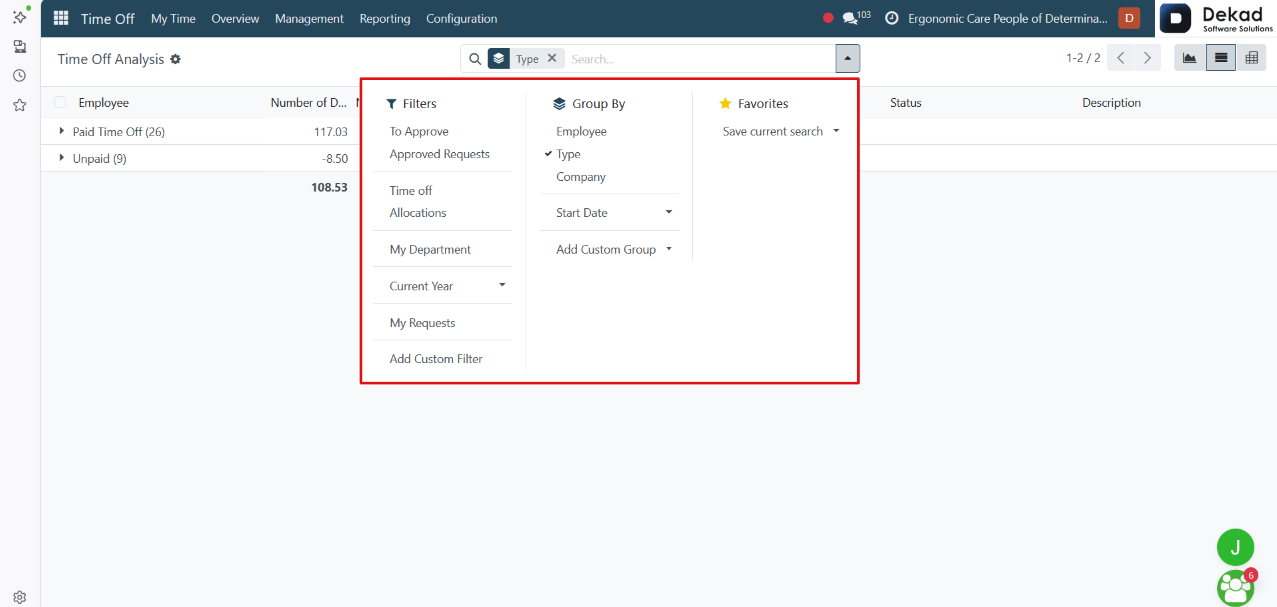1277x607 pixels.
Task: Open the Configuration menu
Action: [461, 18]
